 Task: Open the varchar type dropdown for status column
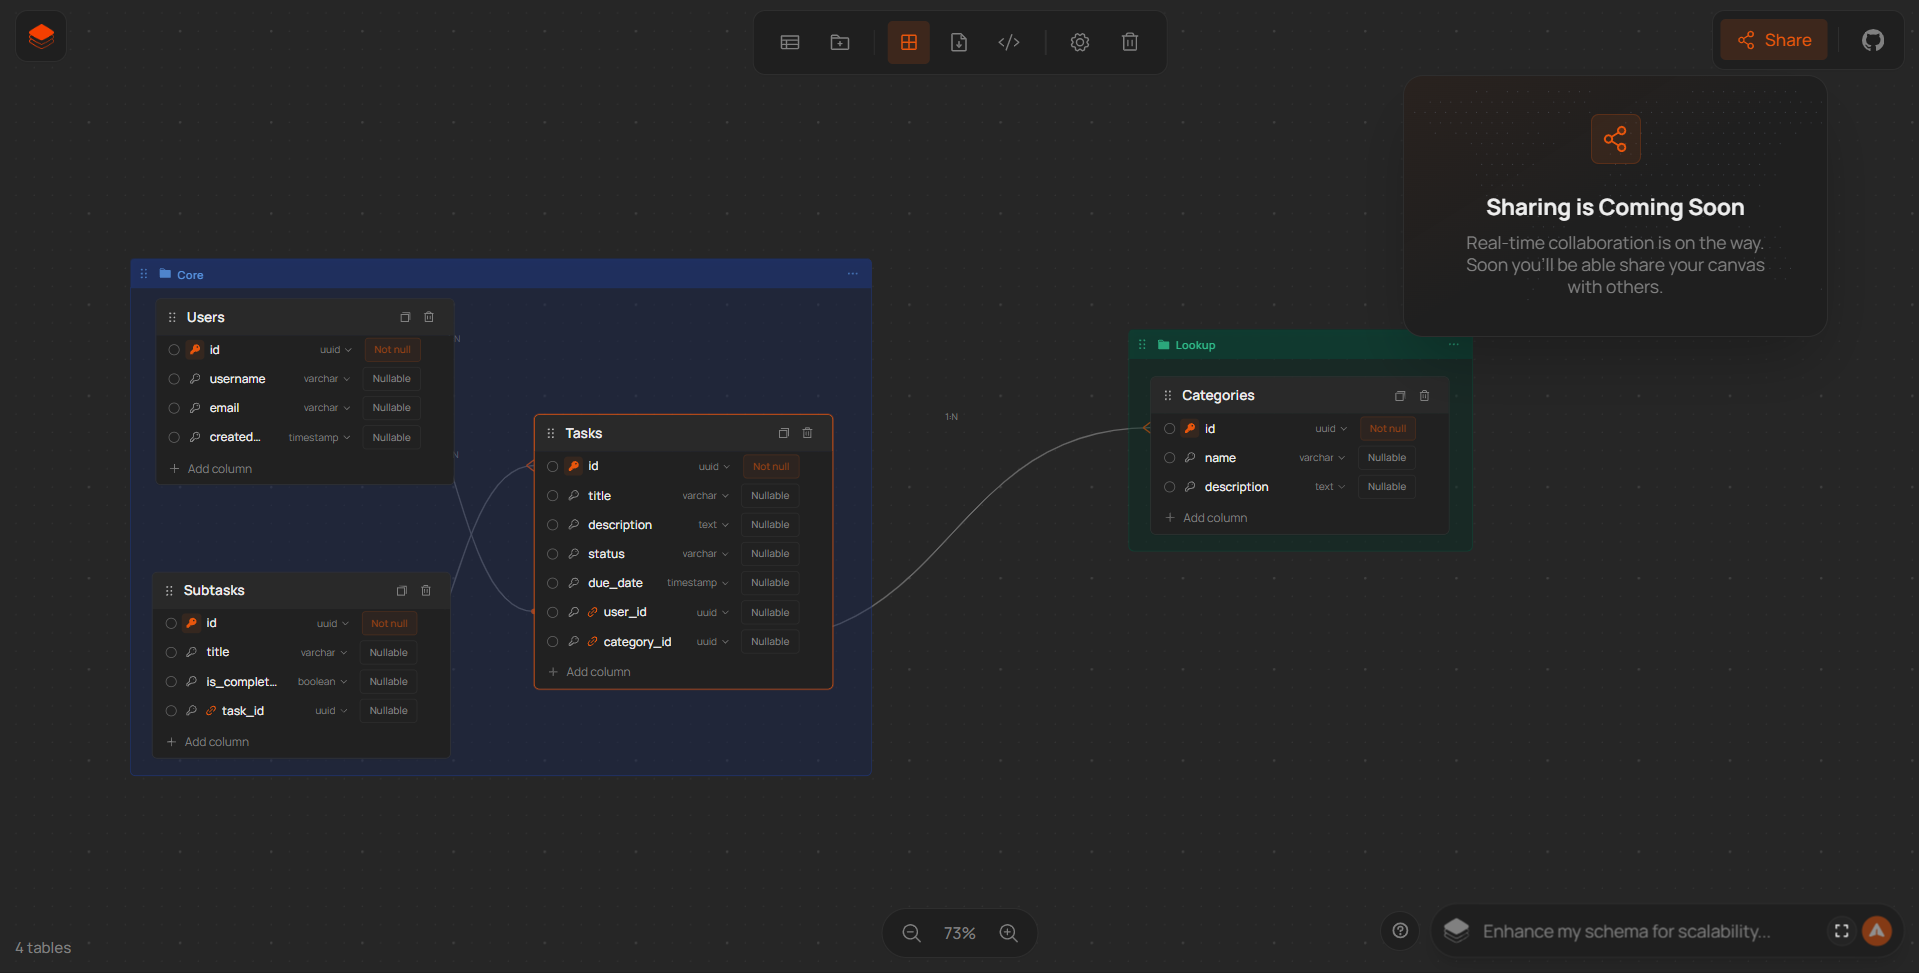point(705,553)
